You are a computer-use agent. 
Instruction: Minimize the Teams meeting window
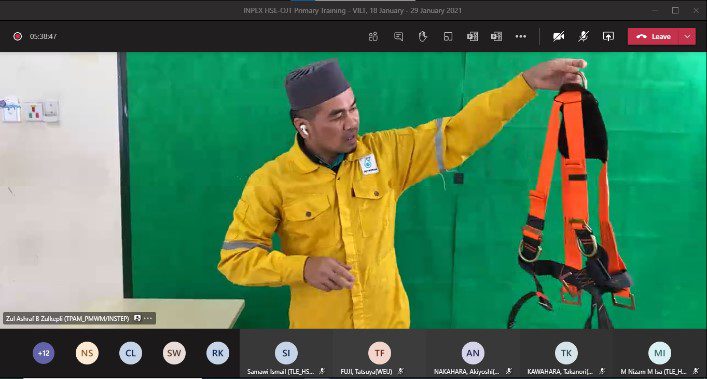click(x=654, y=10)
